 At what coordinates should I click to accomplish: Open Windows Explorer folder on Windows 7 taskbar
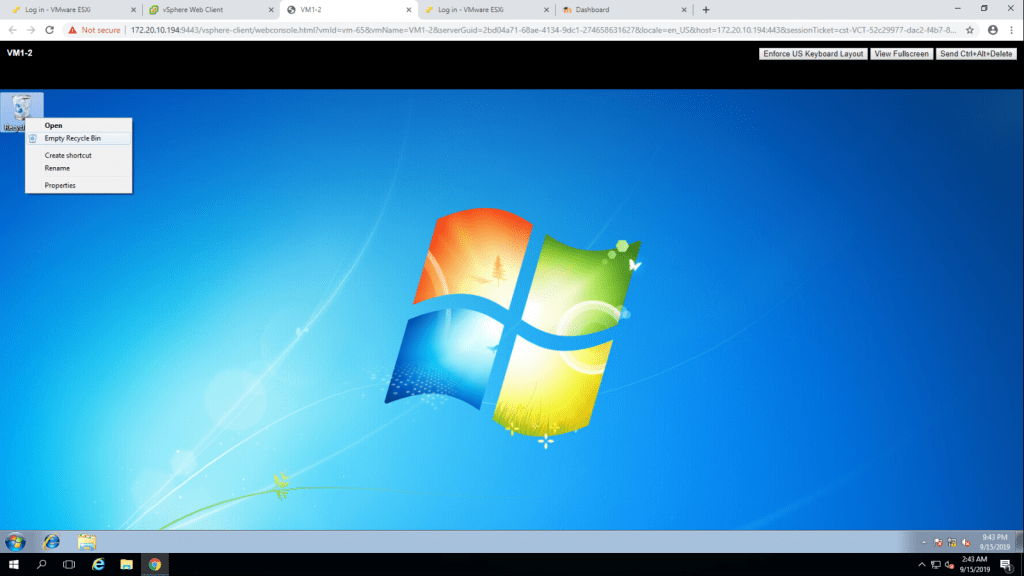coord(87,541)
